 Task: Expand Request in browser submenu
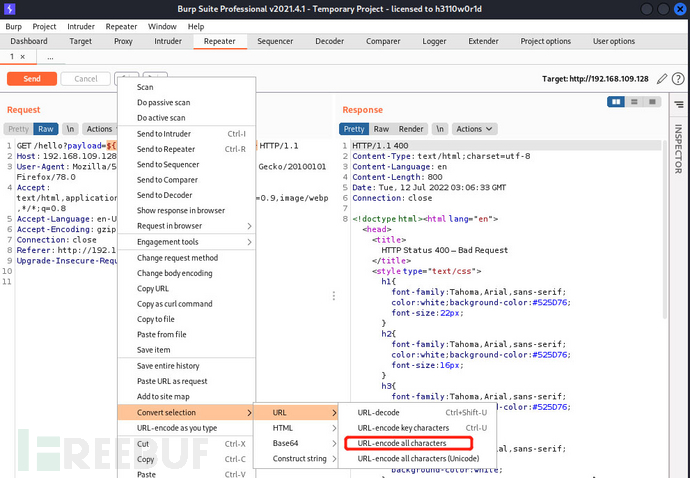coord(187,226)
